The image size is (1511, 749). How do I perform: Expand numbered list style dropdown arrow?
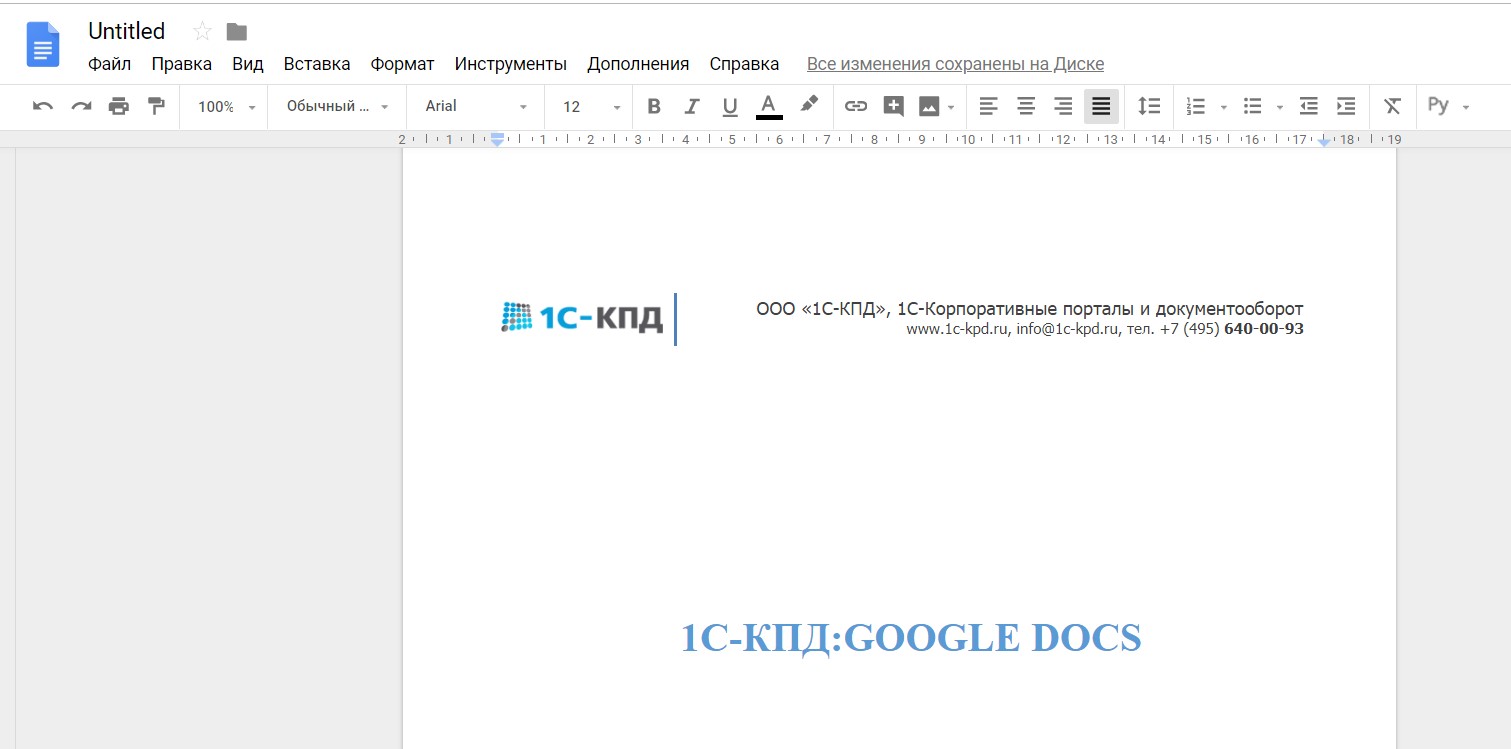(x=1223, y=107)
